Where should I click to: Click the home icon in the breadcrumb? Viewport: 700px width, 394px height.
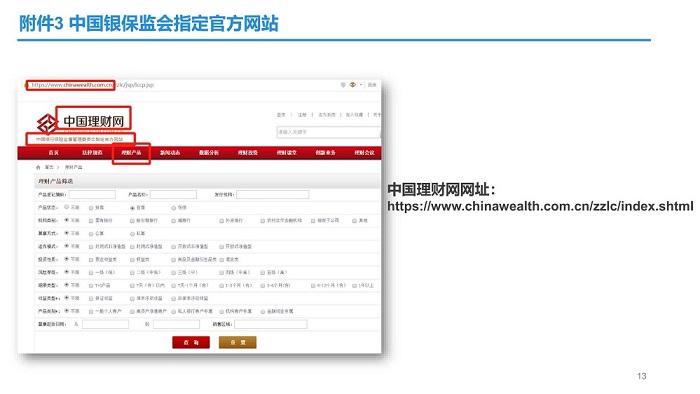[38, 167]
